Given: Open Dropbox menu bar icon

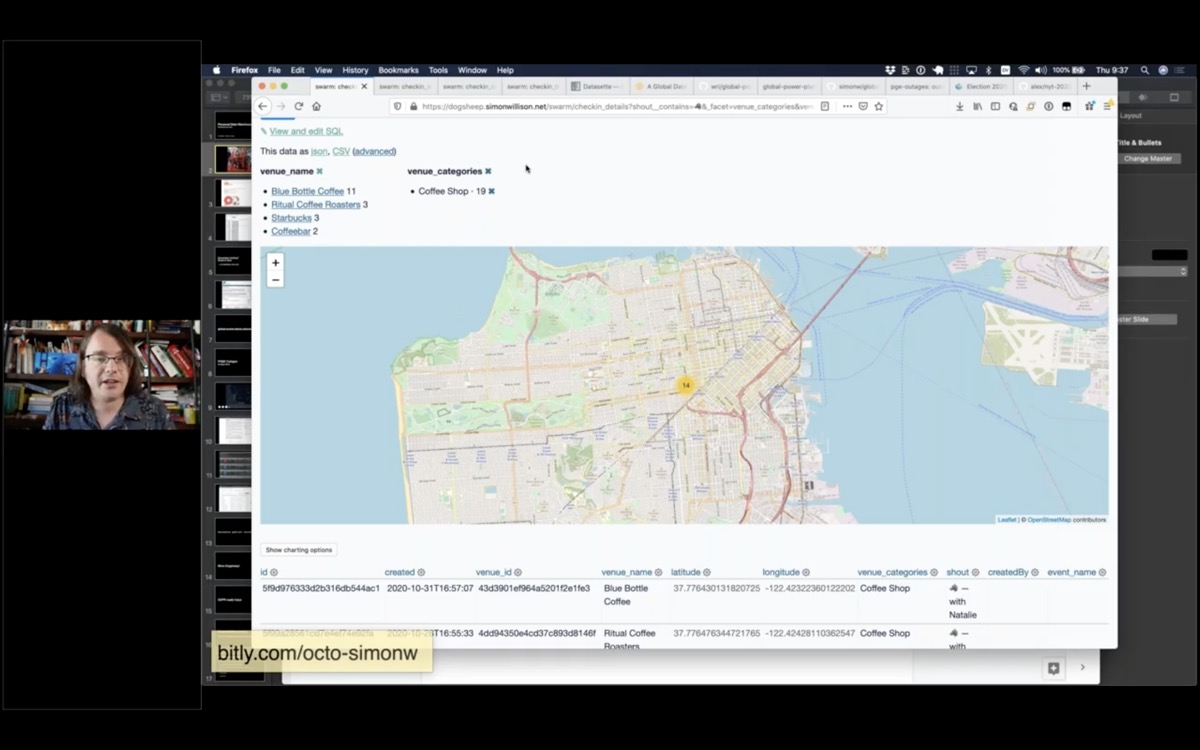Looking at the screenshot, I should click(890, 70).
